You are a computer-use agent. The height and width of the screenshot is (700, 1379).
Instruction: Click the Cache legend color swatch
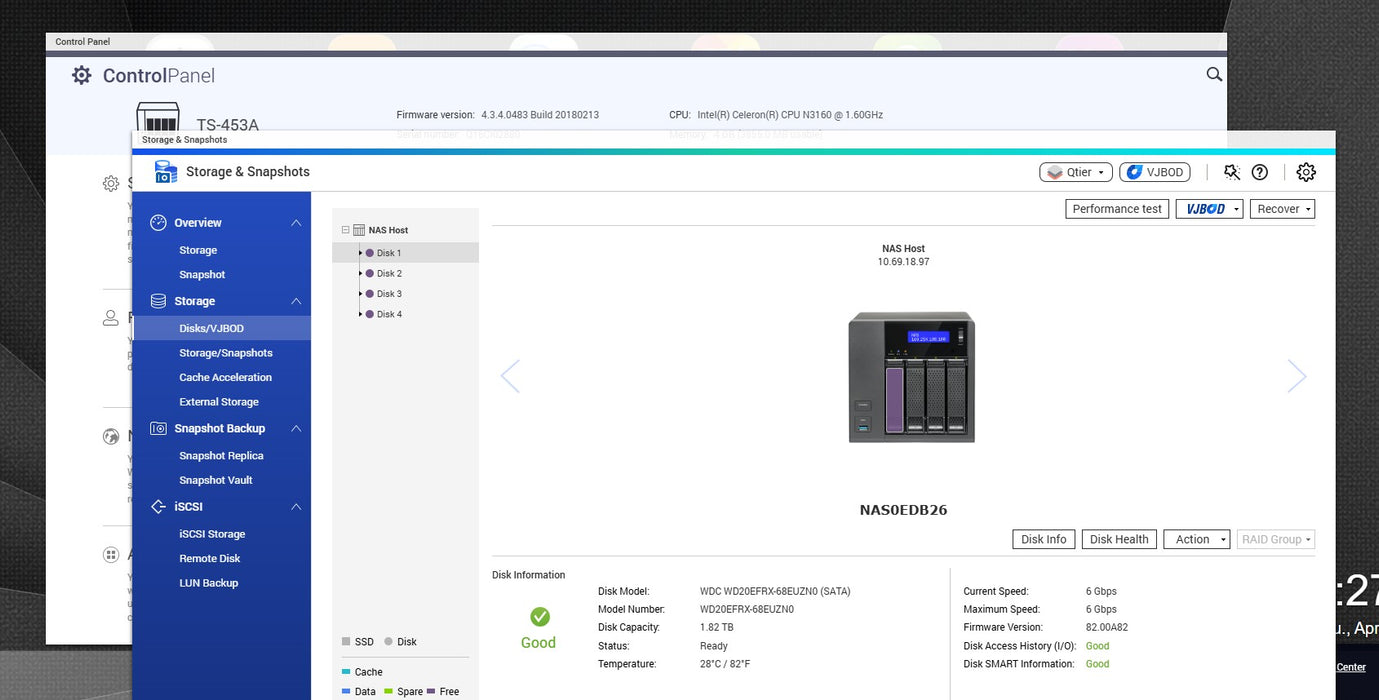pyautogui.click(x=346, y=672)
